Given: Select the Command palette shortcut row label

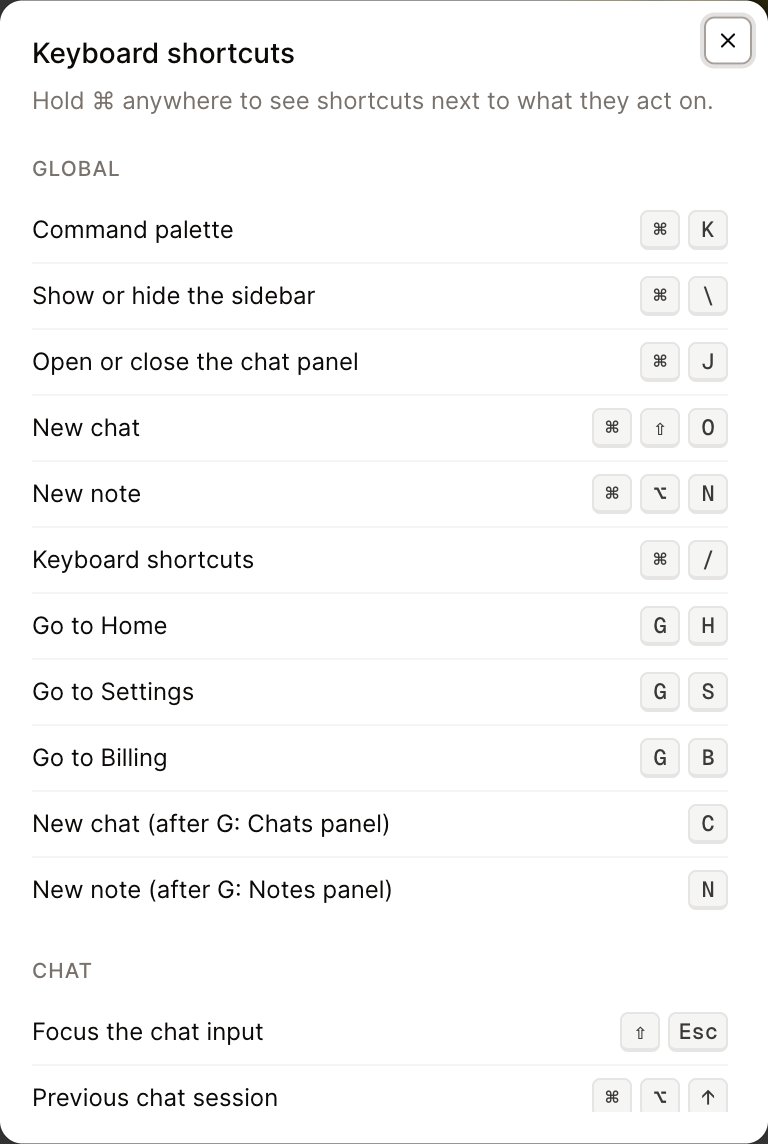Looking at the screenshot, I should (133, 230).
